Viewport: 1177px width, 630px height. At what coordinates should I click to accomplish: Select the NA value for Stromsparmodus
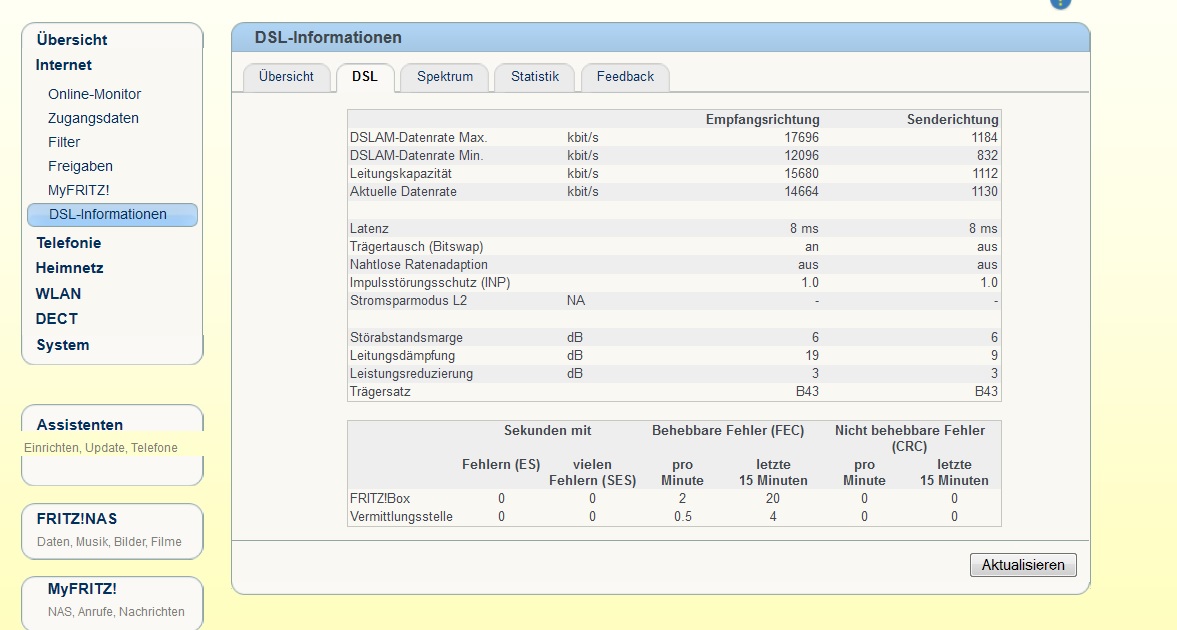576,300
